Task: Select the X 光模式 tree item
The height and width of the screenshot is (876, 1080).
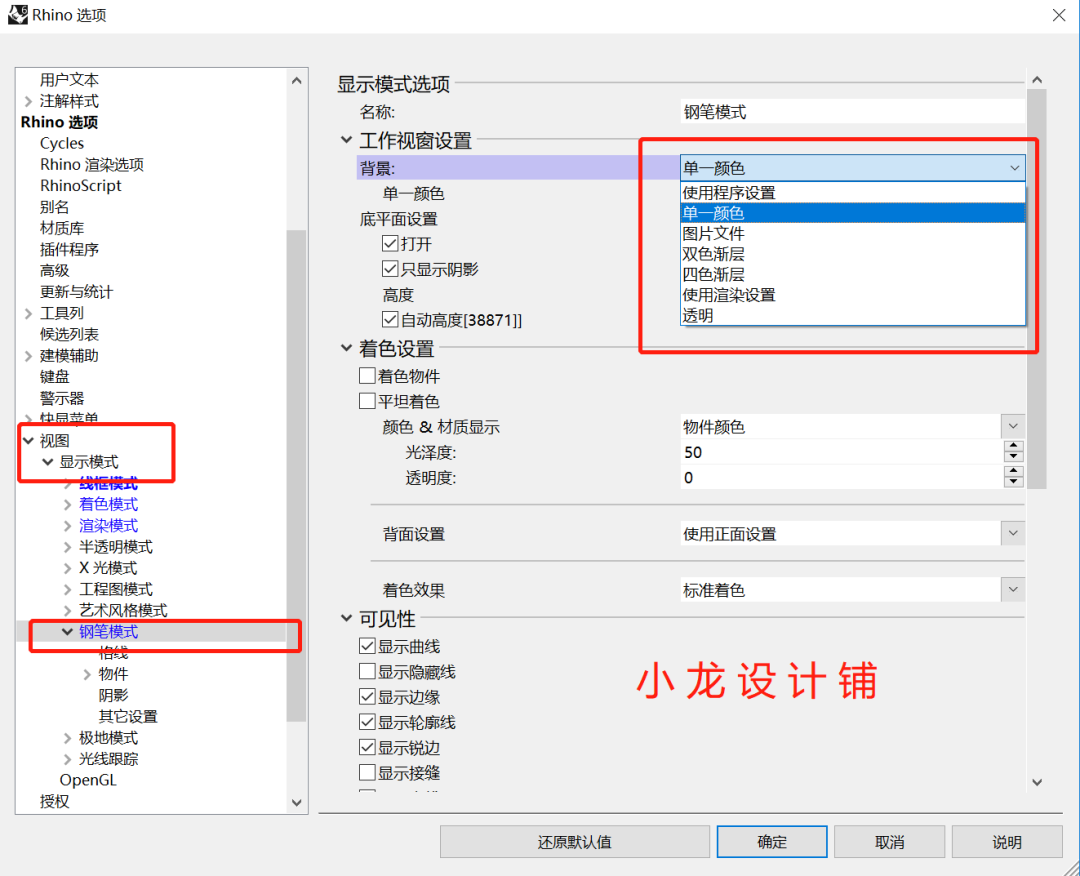Action: tap(108, 568)
